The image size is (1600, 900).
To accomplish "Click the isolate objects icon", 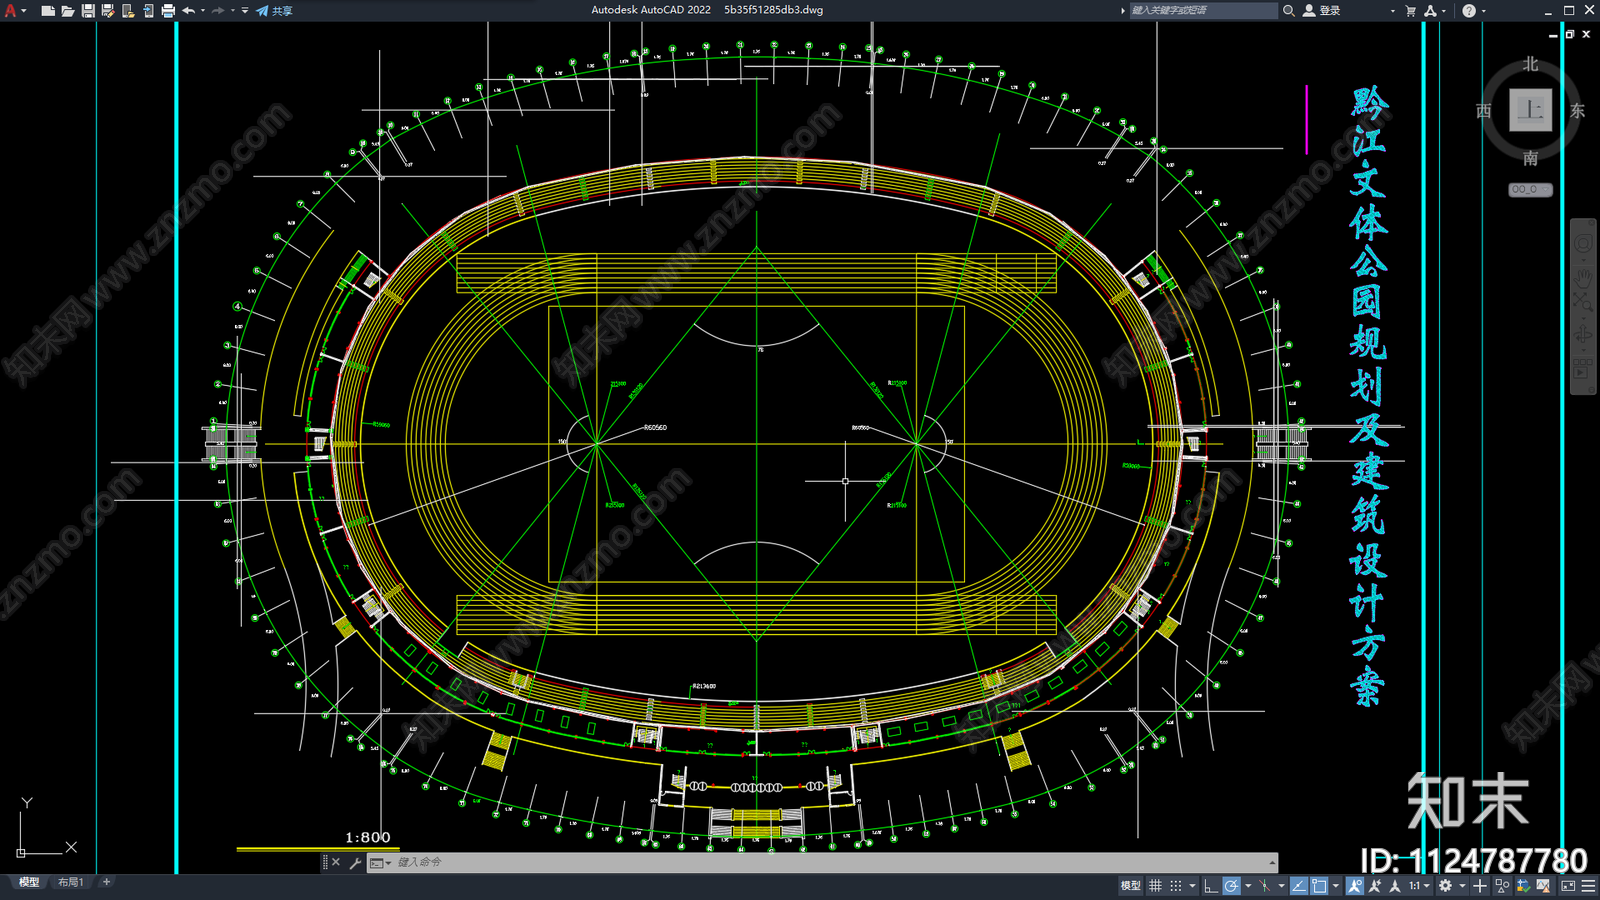I will [1502, 886].
